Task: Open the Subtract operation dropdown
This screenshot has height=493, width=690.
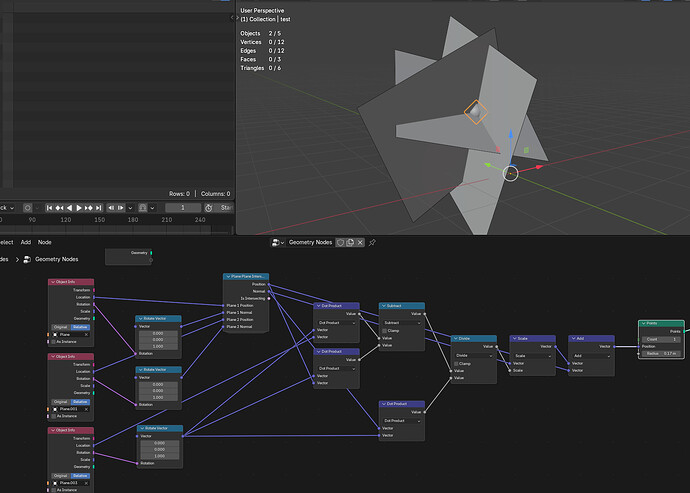Action: (402, 323)
